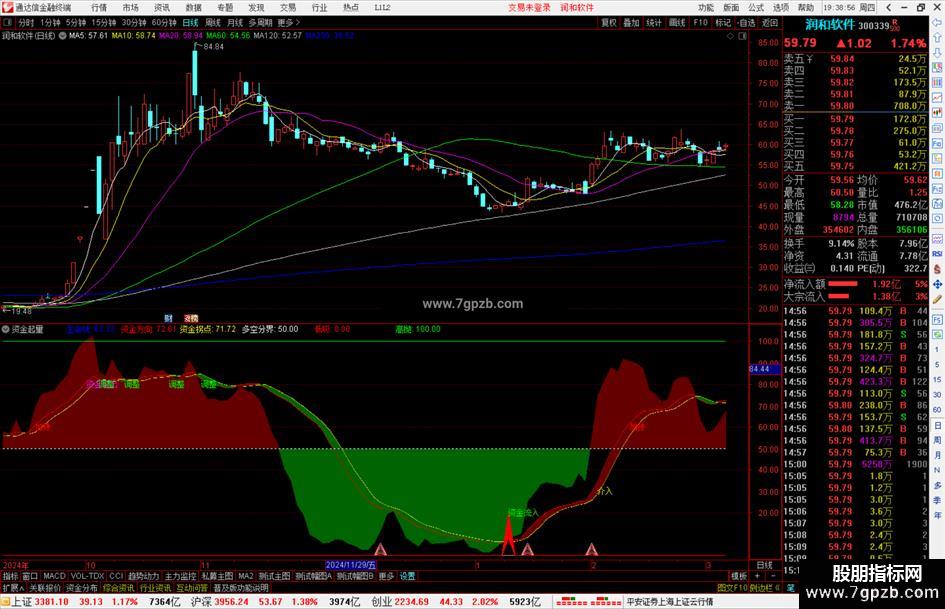
Task: Open 资金分布 tab
Action: (81, 588)
